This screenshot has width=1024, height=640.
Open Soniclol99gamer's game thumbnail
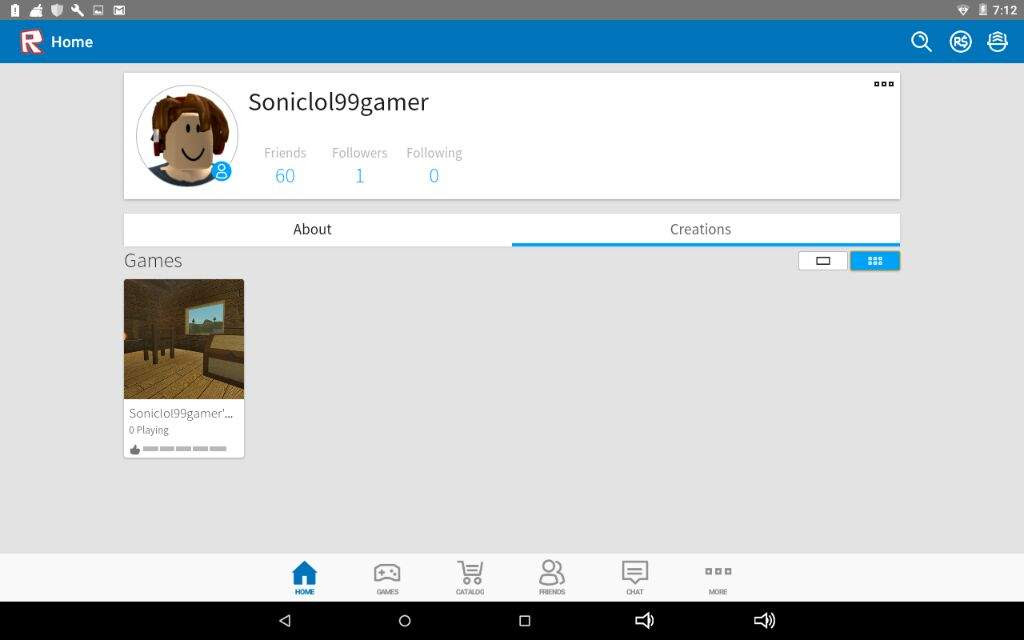(x=184, y=339)
